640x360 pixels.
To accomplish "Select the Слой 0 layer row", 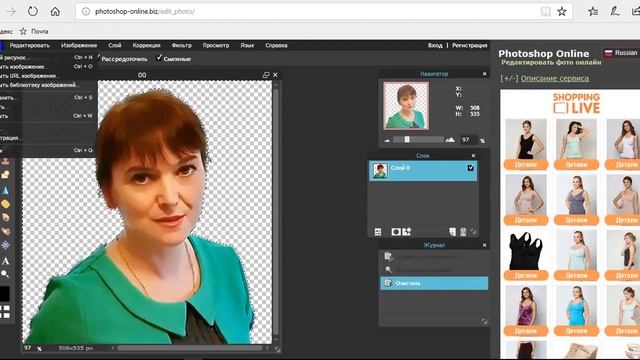I will 422,171.
